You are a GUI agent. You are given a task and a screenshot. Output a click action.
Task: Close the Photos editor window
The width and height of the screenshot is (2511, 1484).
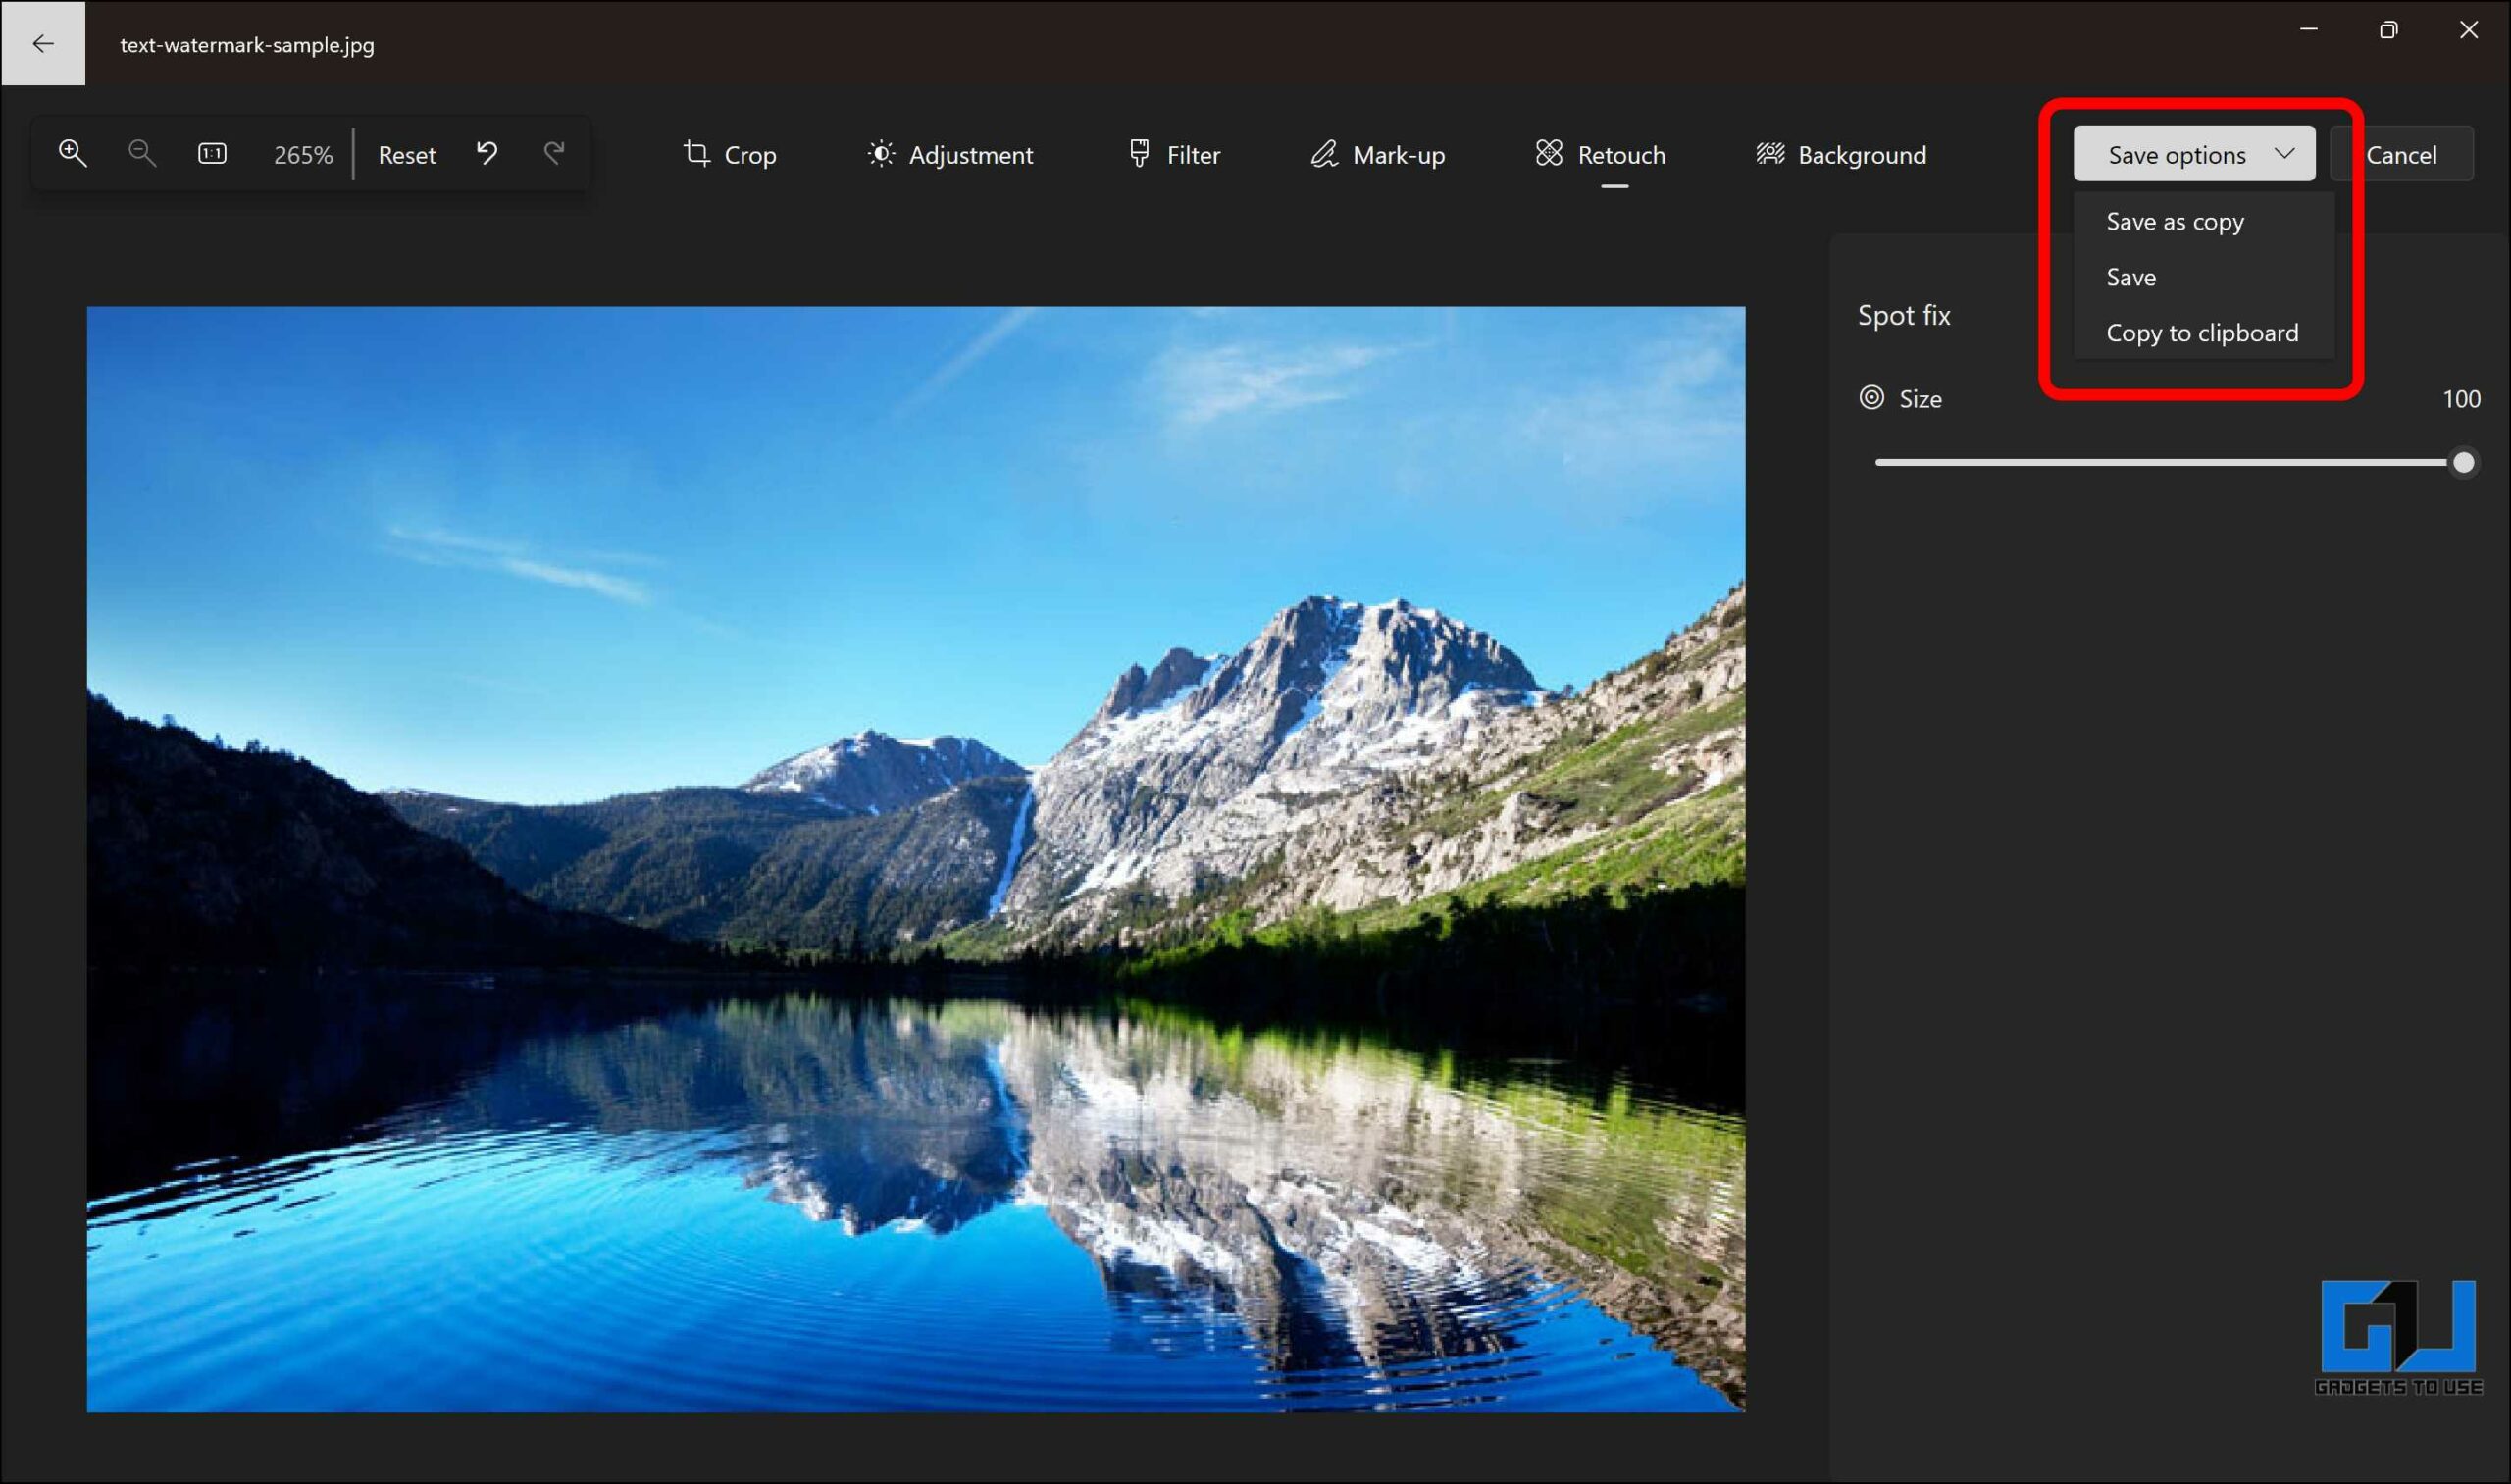tap(2469, 30)
